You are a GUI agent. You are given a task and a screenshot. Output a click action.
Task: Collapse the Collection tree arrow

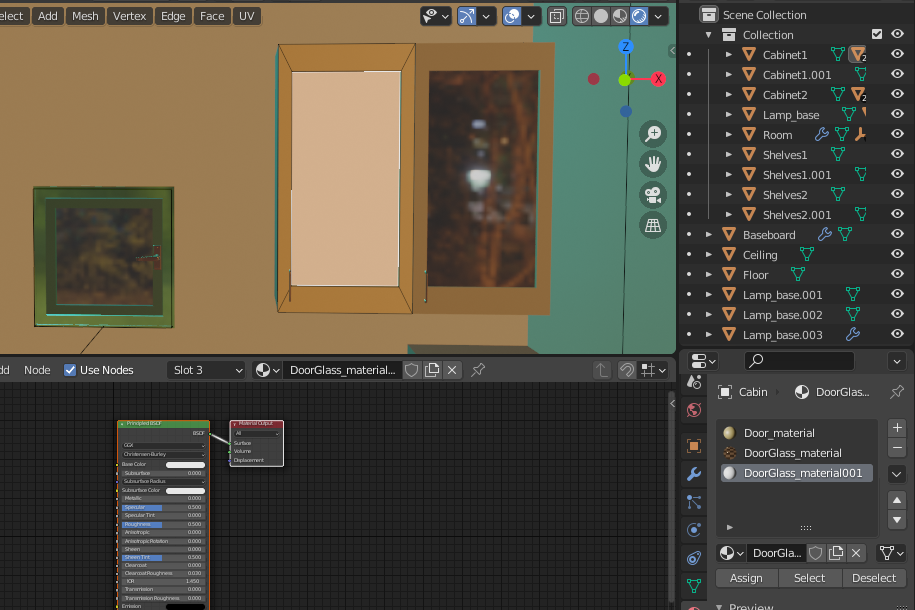point(708,35)
